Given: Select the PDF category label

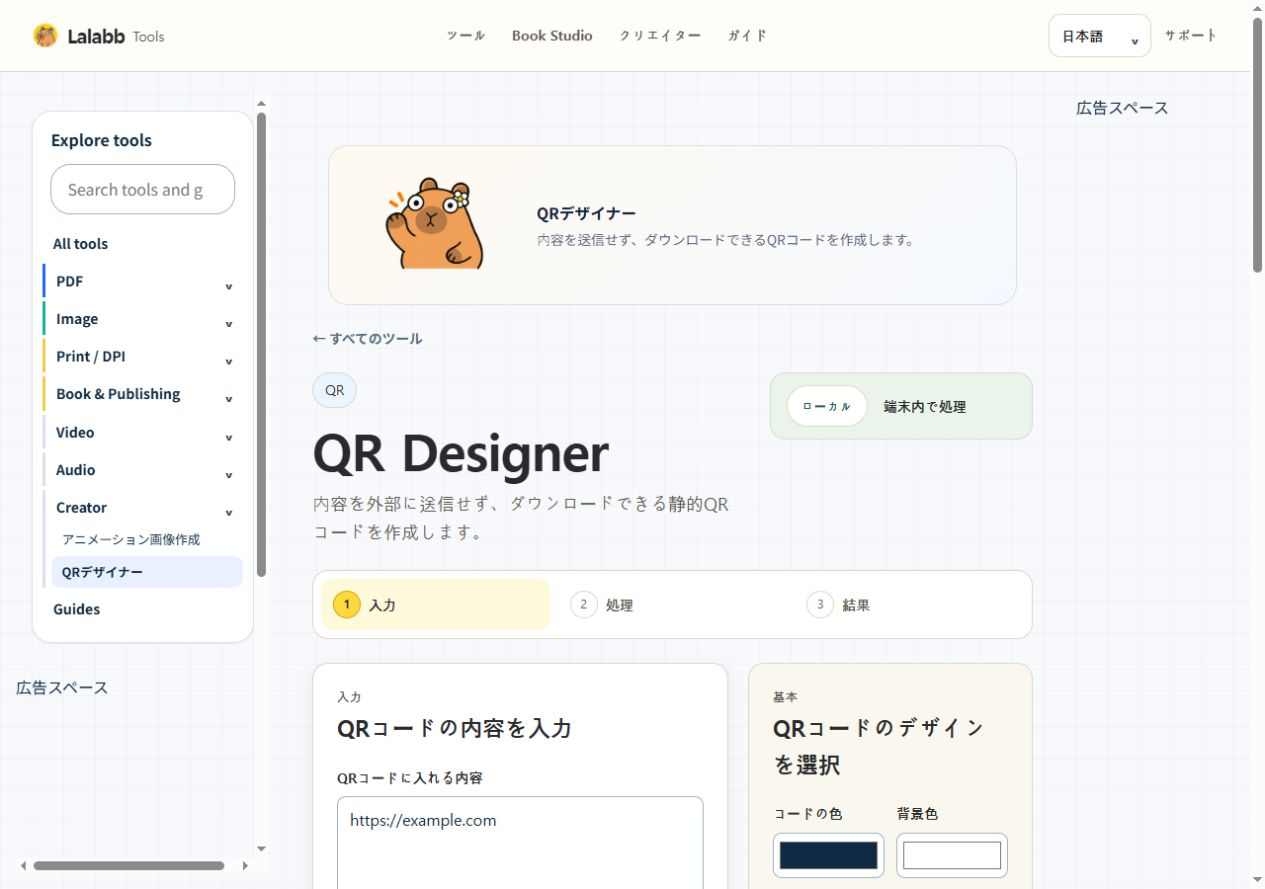Looking at the screenshot, I should 69,281.
